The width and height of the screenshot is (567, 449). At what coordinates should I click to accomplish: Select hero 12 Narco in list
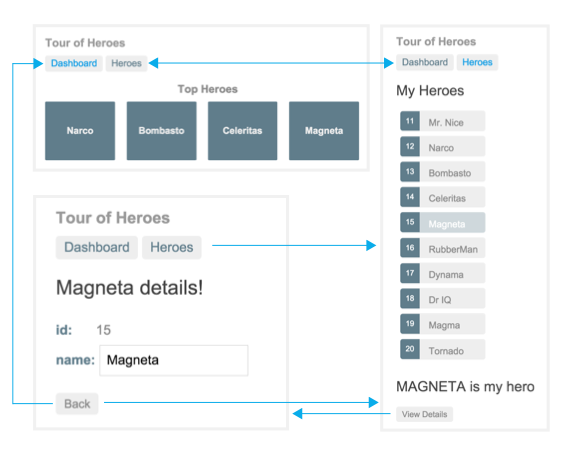(442, 146)
